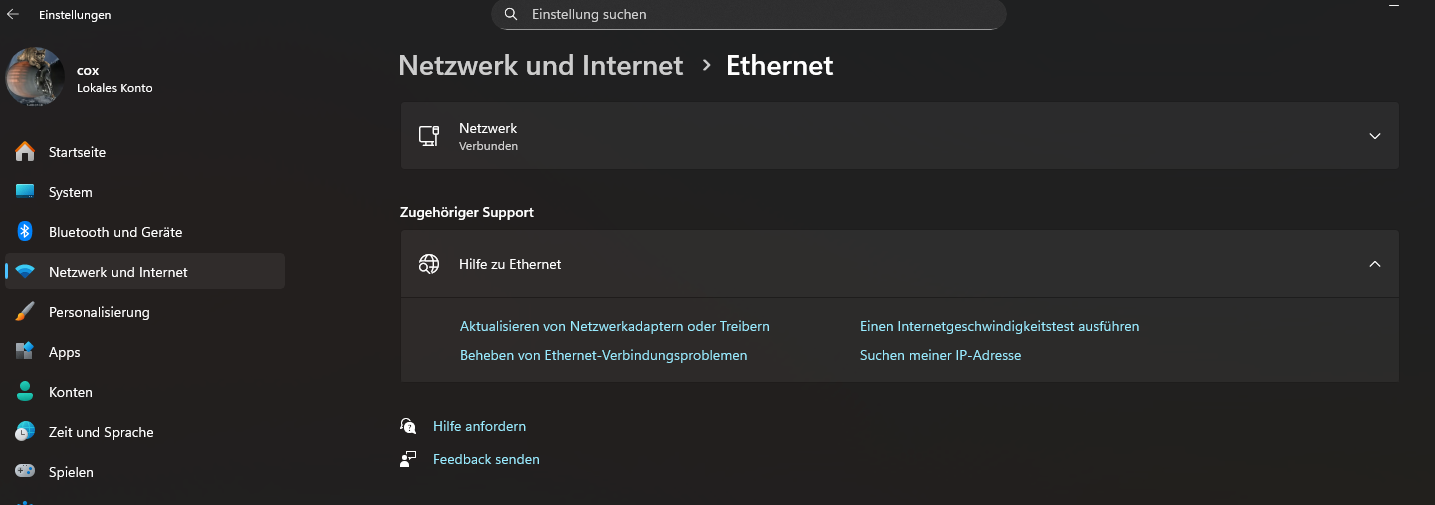Click the back arrow in Einstellungen
Screen dimensions: 1435x505
pyautogui.click(x=13, y=15)
